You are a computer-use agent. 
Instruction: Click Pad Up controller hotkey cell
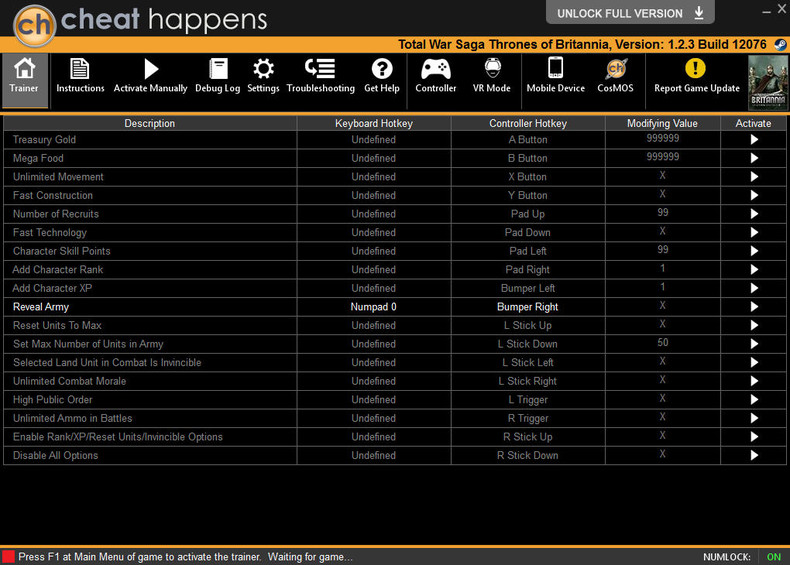pos(528,214)
